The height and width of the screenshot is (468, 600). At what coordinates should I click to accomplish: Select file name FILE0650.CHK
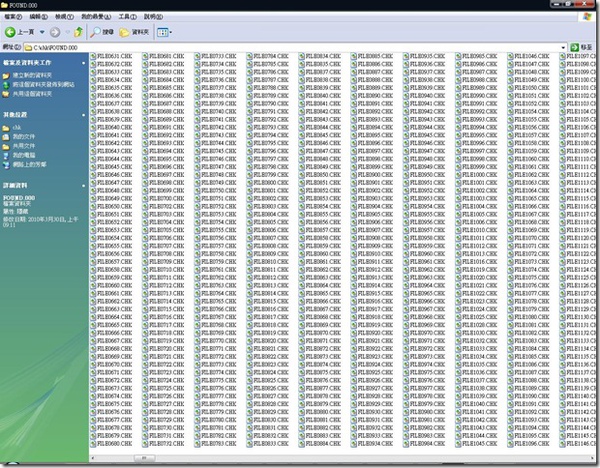(x=114, y=206)
